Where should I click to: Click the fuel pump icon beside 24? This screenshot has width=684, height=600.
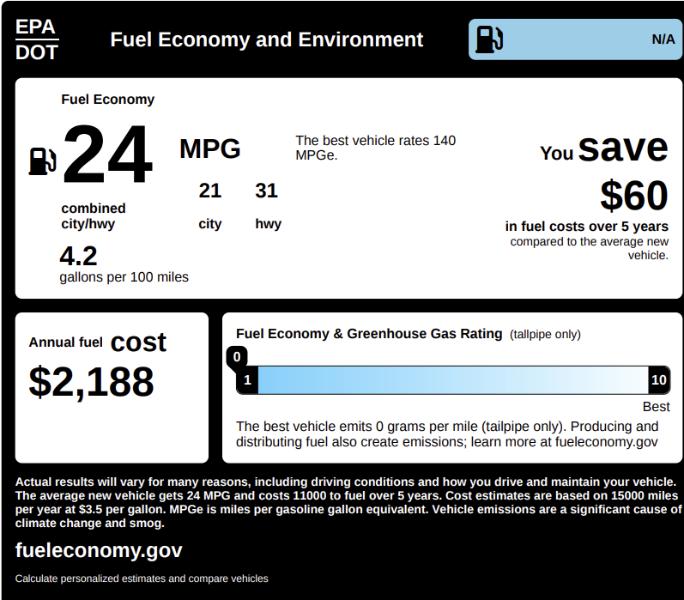point(43,160)
